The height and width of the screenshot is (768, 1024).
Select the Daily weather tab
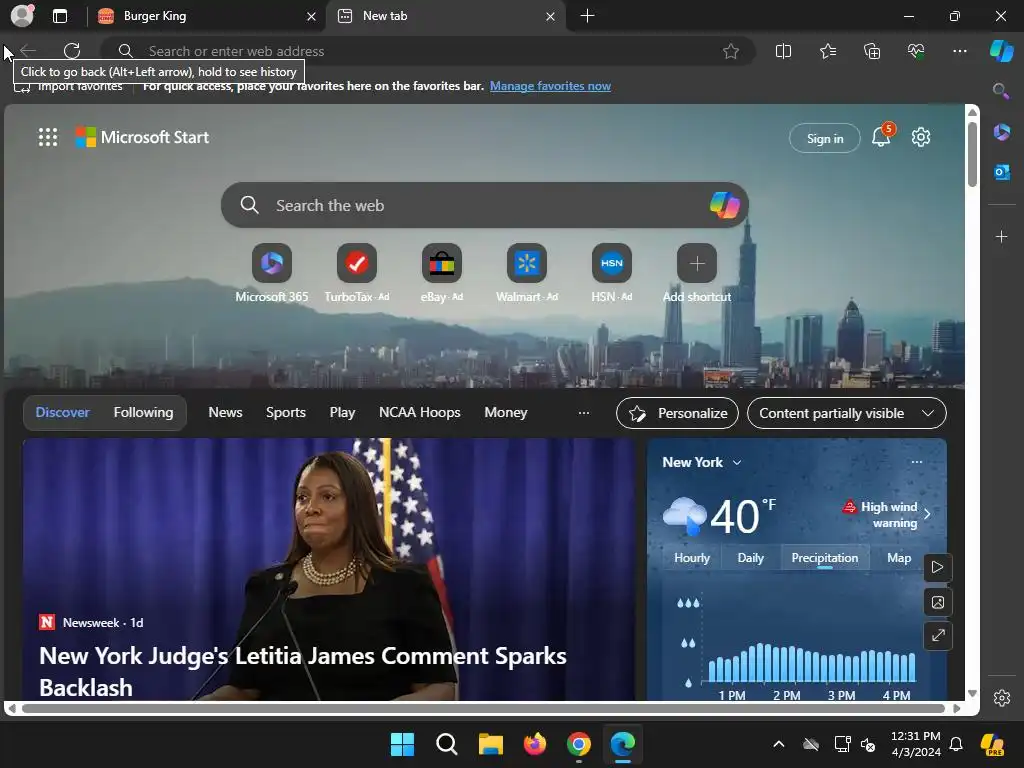click(750, 558)
